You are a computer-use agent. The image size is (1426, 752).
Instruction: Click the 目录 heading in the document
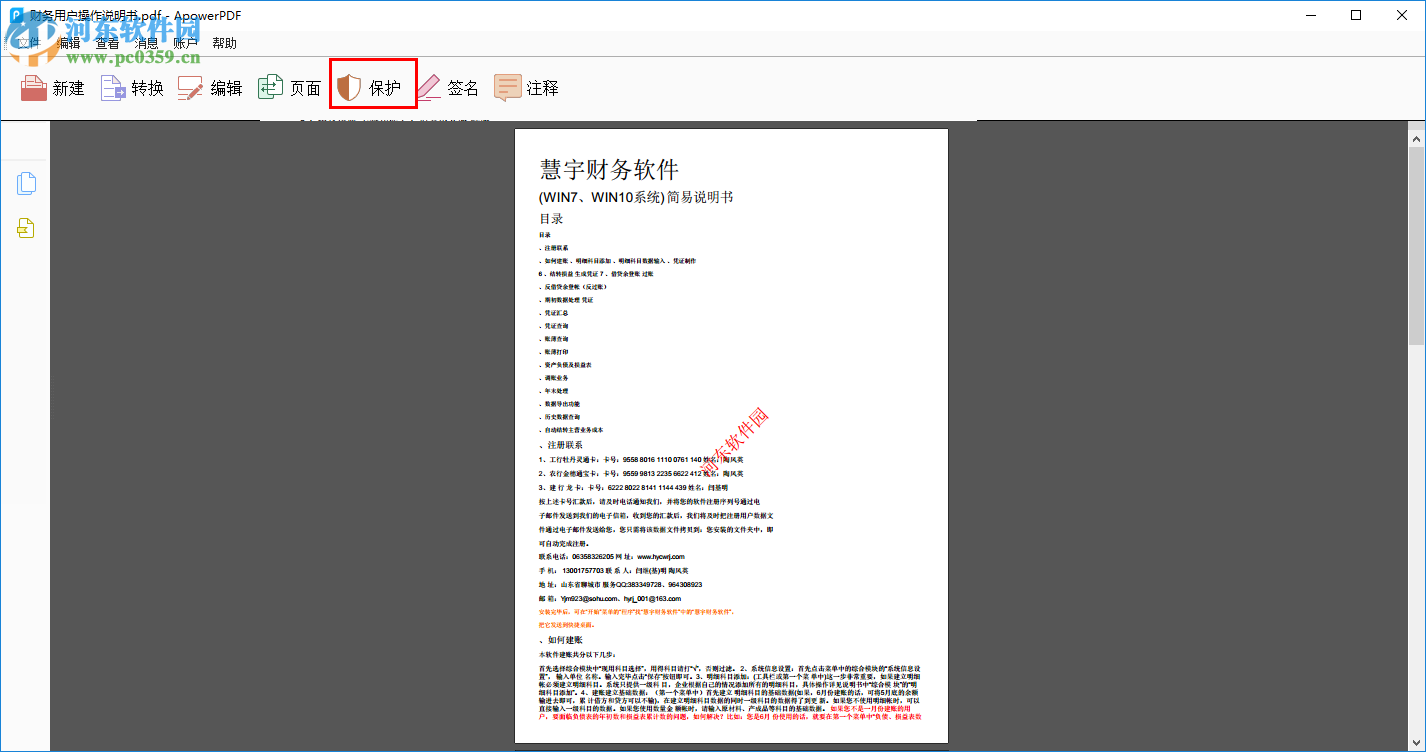(552, 218)
